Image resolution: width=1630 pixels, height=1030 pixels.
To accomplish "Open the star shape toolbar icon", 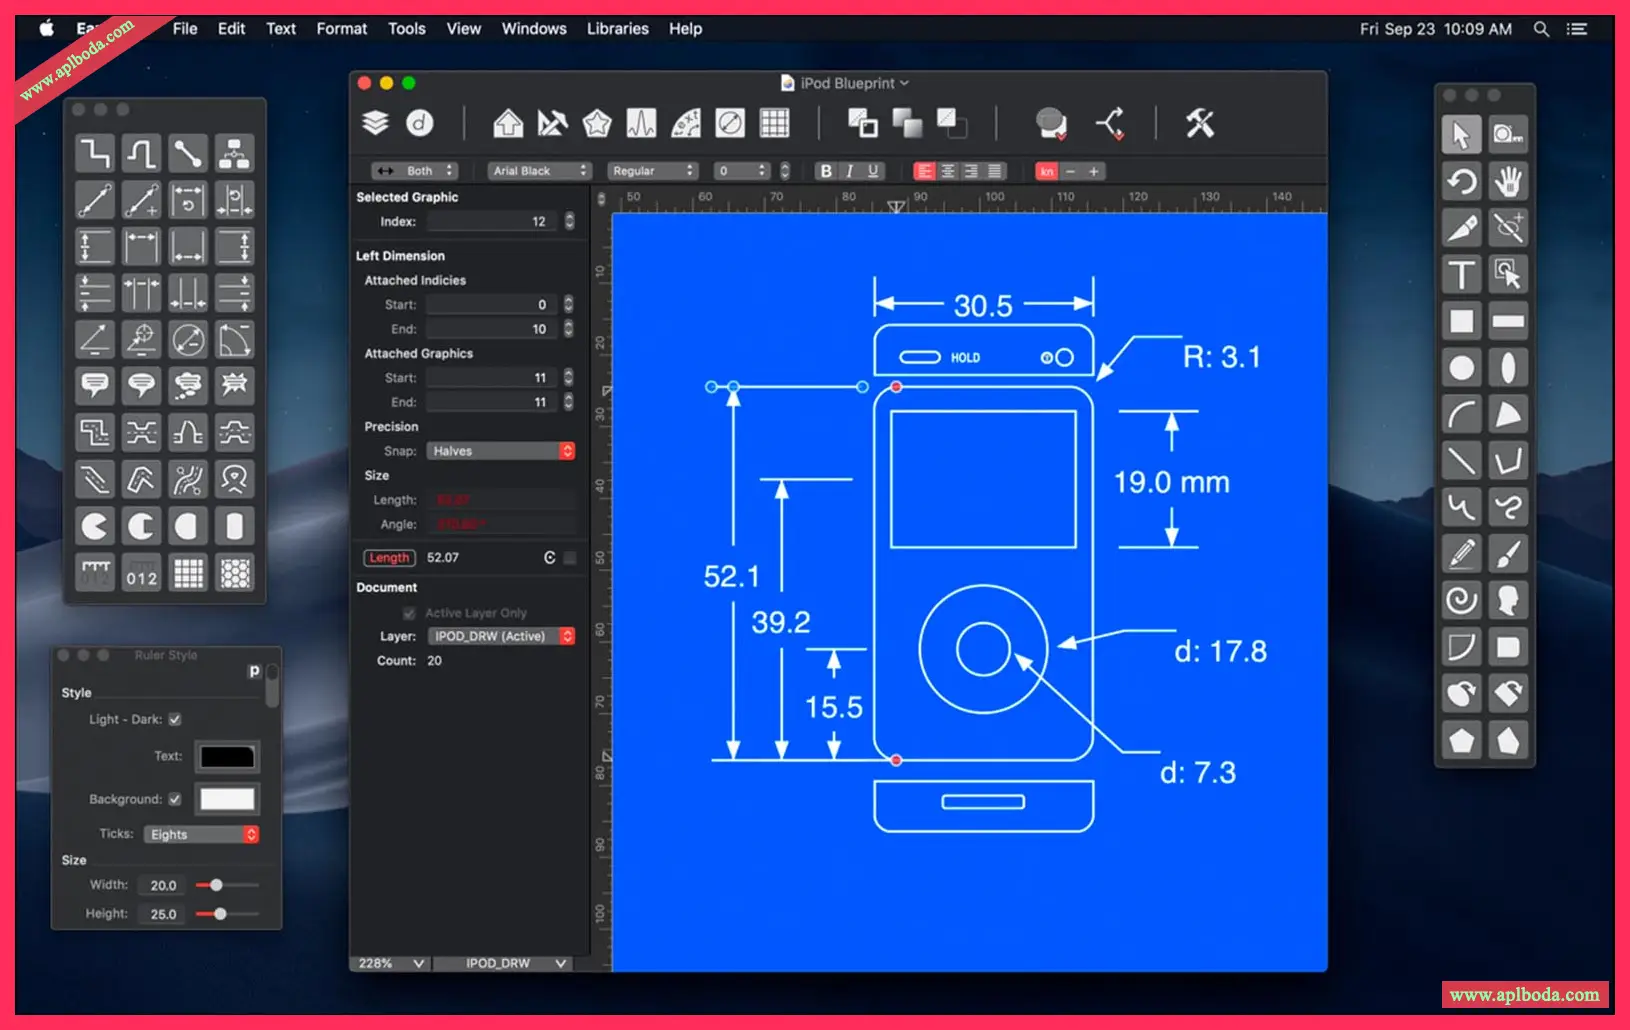I will click(x=597, y=123).
